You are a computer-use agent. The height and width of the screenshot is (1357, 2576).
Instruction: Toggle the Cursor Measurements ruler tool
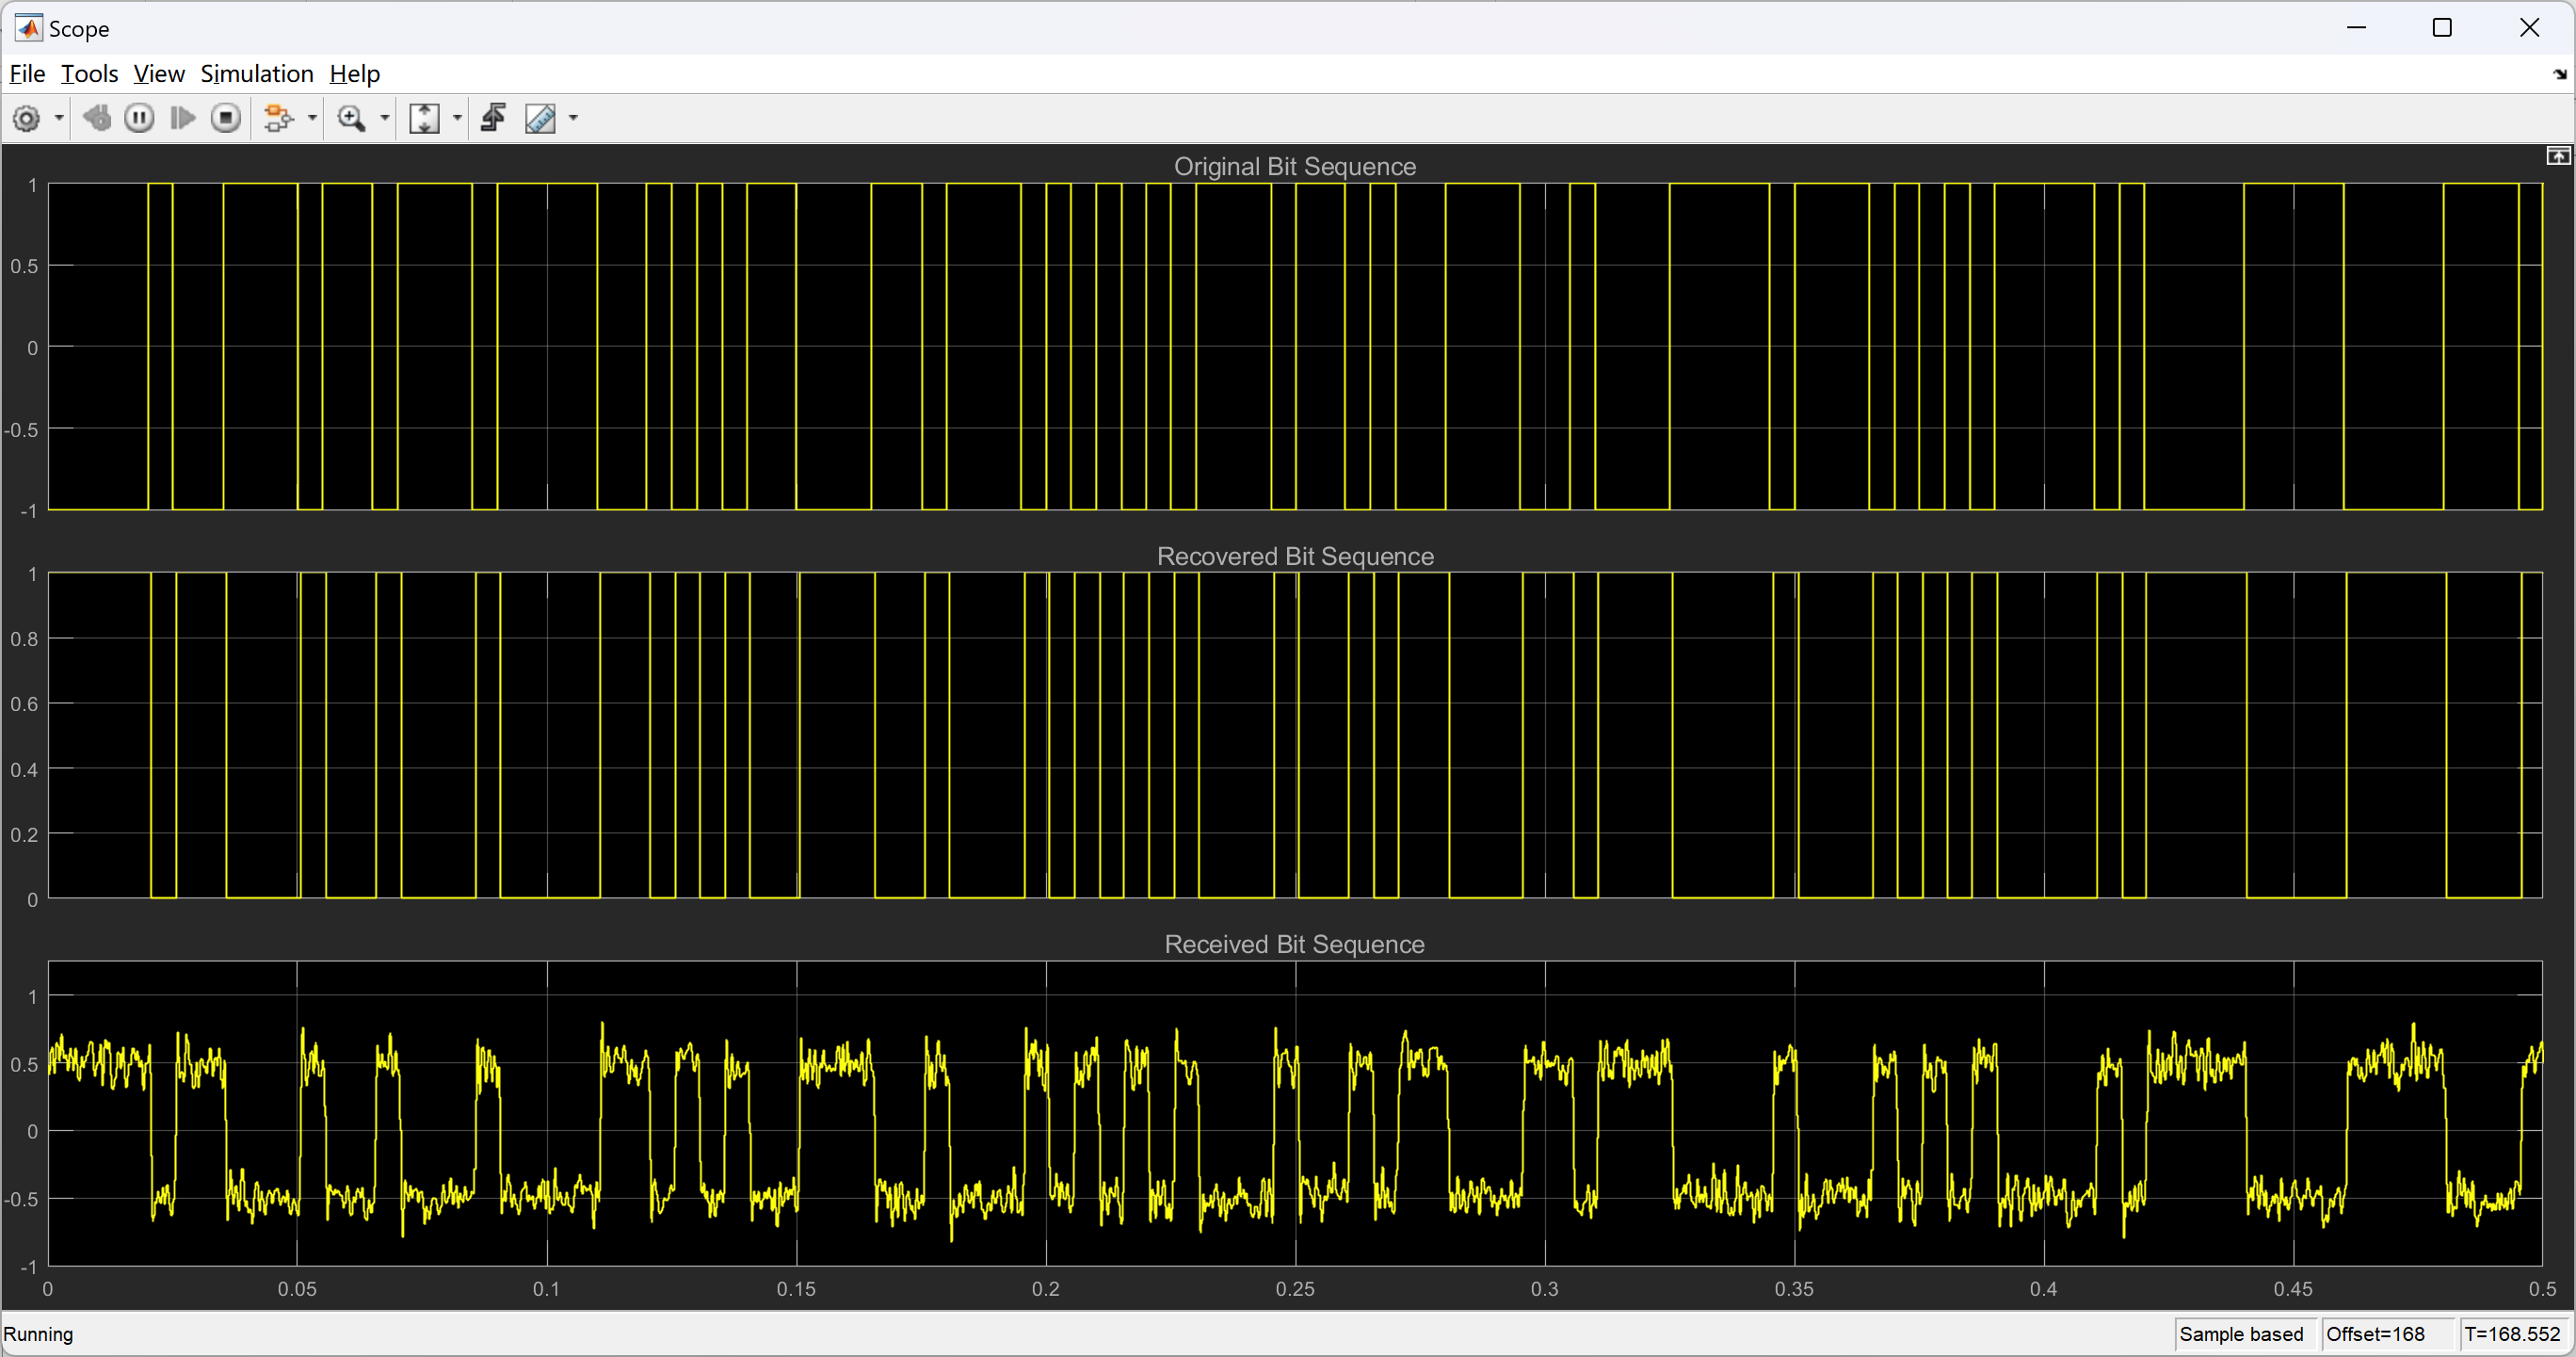[x=541, y=118]
